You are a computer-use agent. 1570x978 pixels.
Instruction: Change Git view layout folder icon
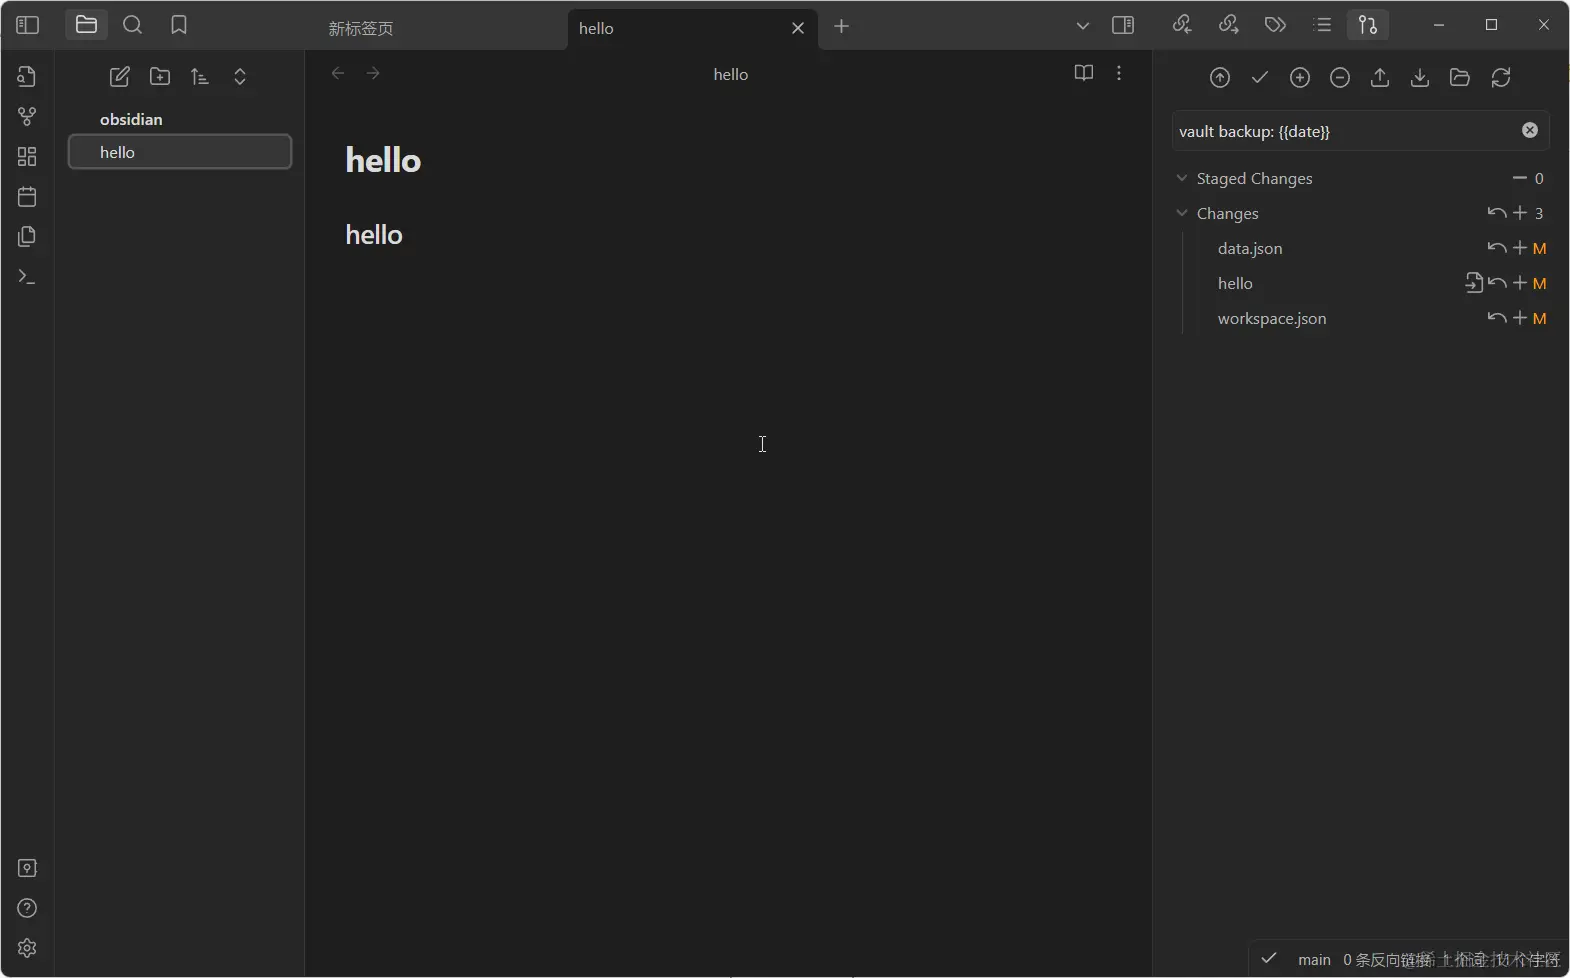1460,78
